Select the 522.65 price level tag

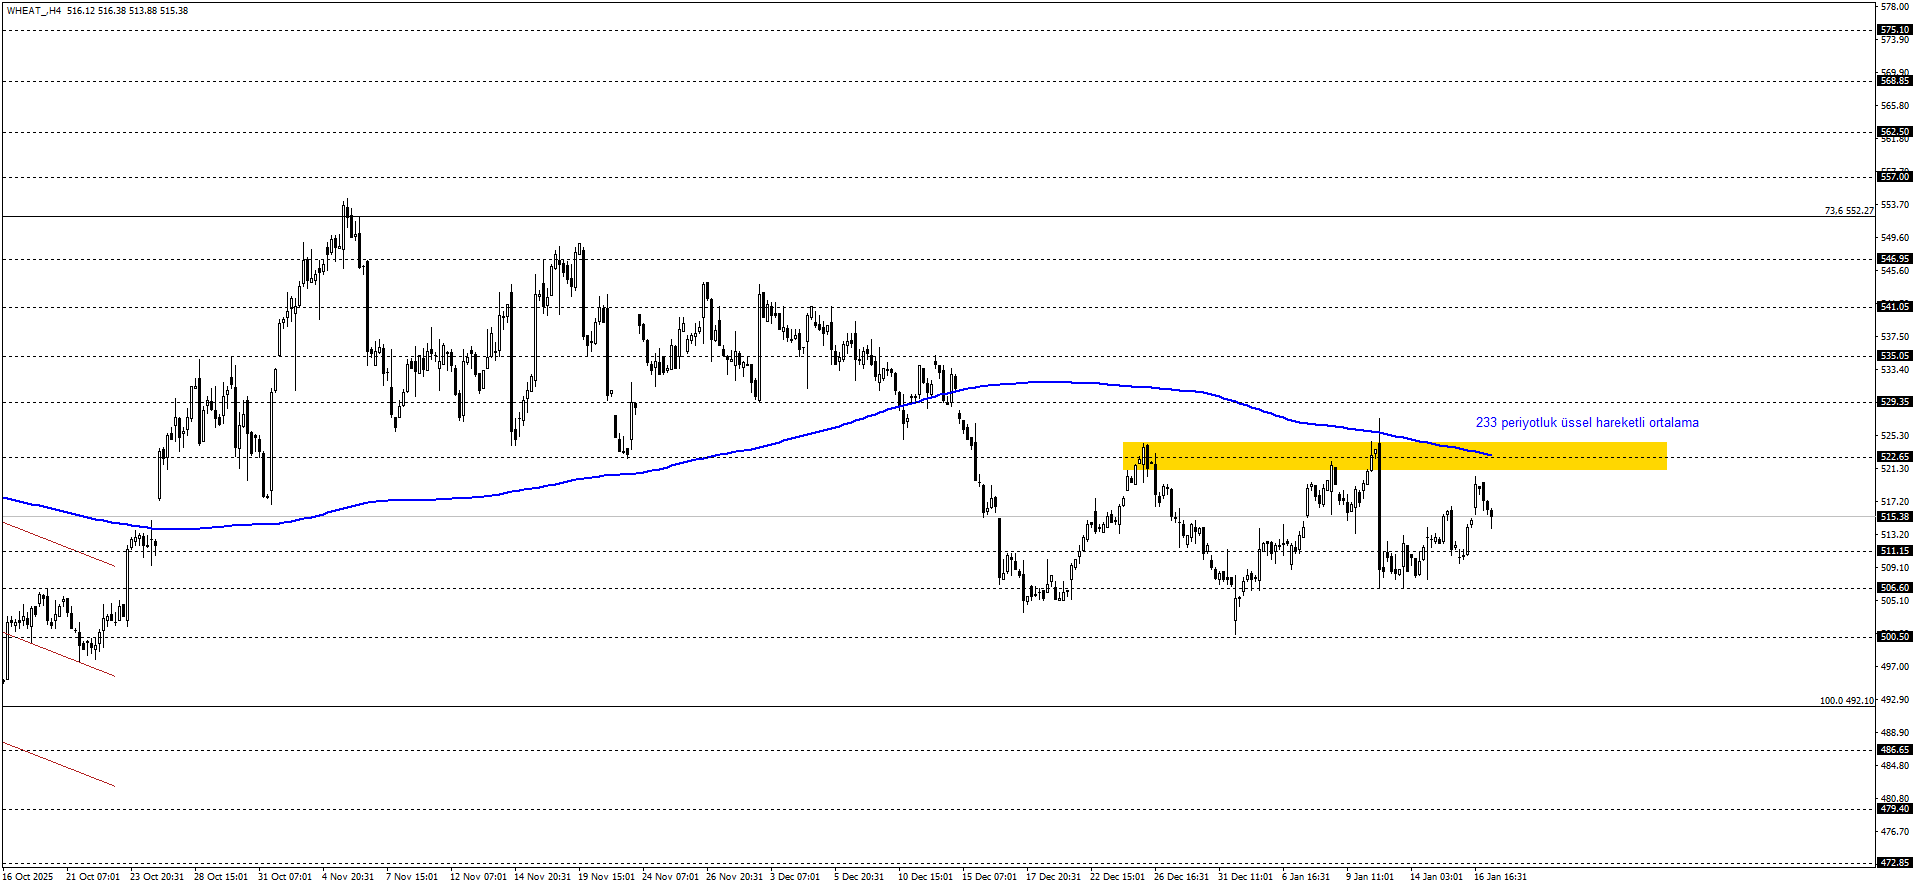(1894, 457)
